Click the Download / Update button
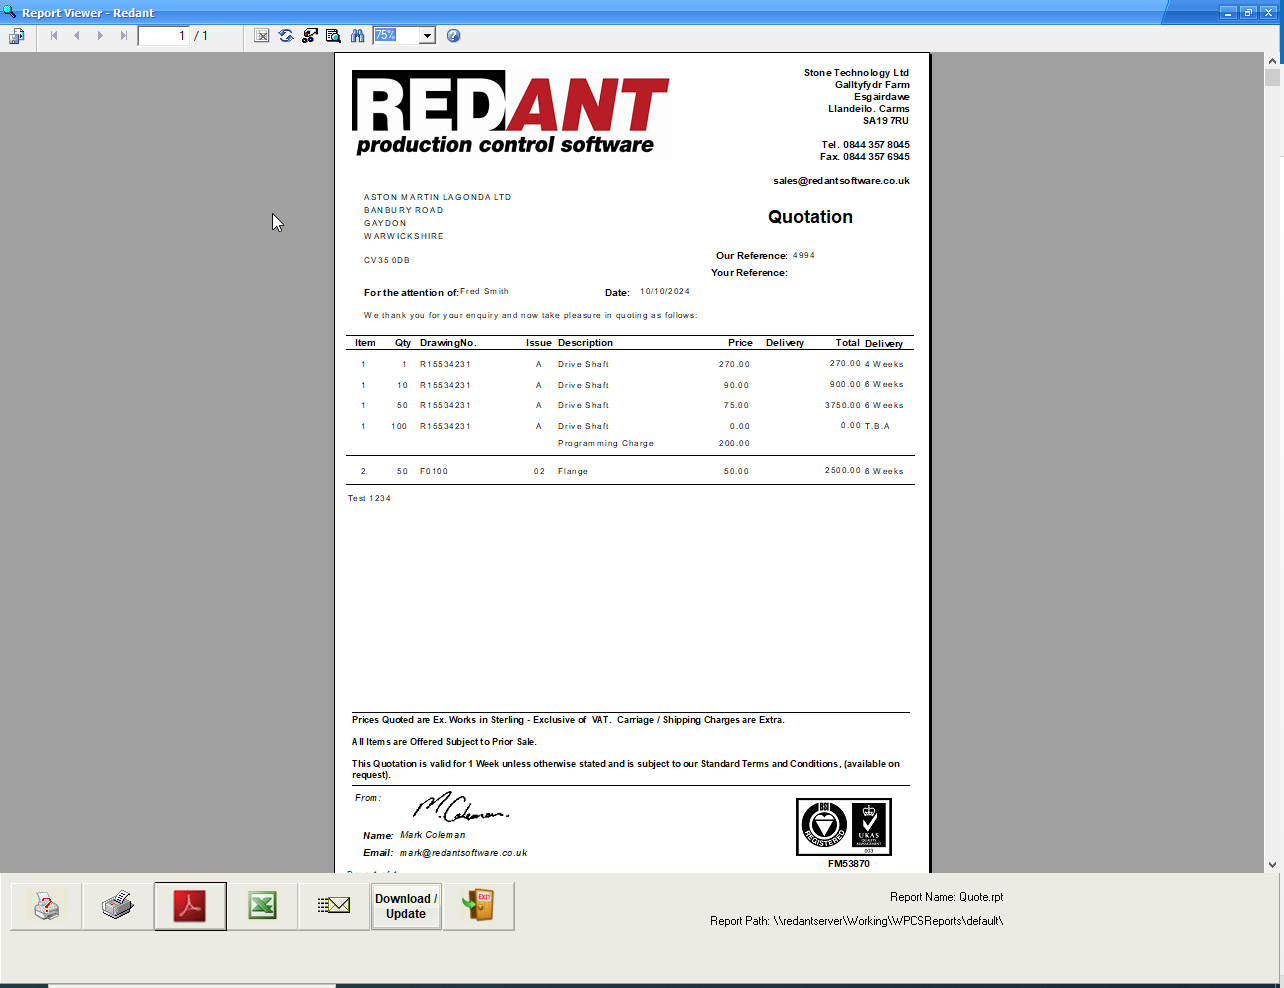 406,906
